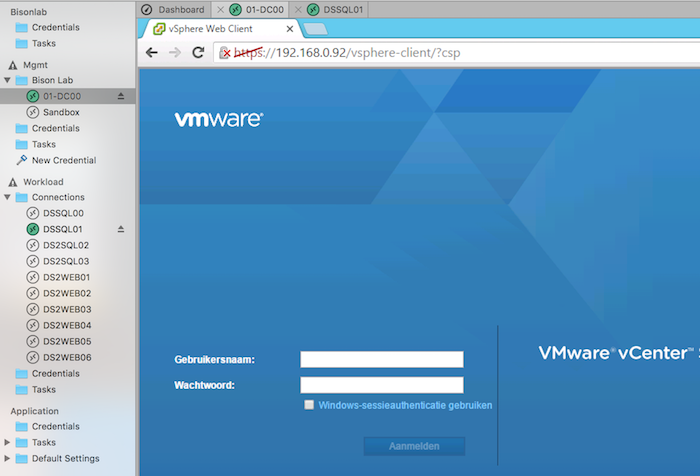This screenshot has height=476, width=700.
Task: Focus the Wachtwoord password field
Action: point(382,385)
